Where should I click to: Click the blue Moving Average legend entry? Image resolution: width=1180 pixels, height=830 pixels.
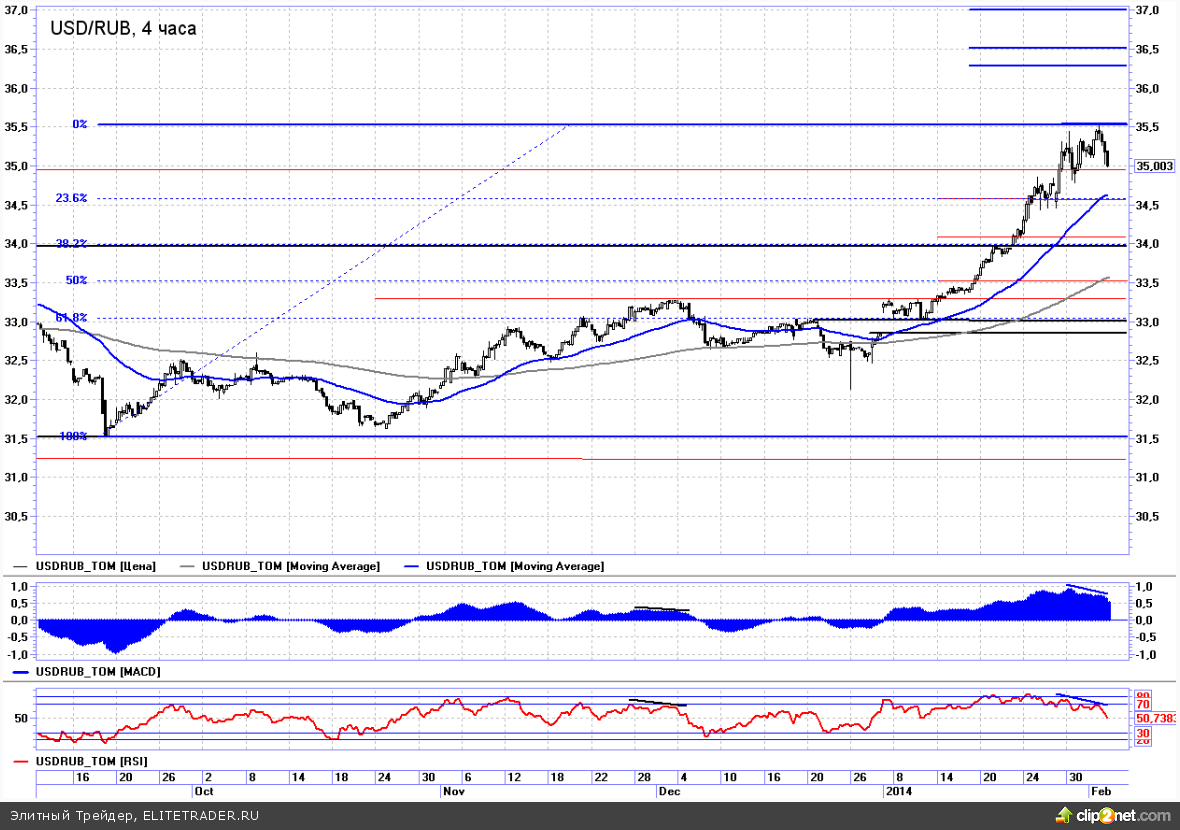coord(514,566)
